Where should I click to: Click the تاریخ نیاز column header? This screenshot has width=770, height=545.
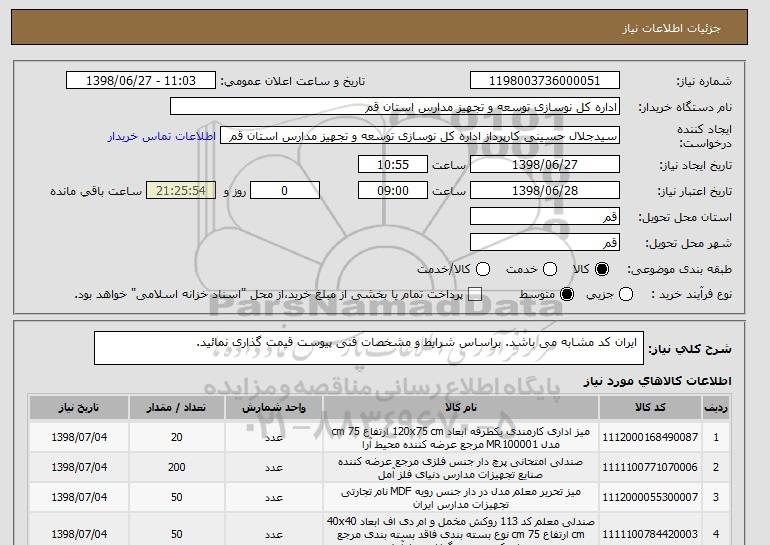(79, 408)
